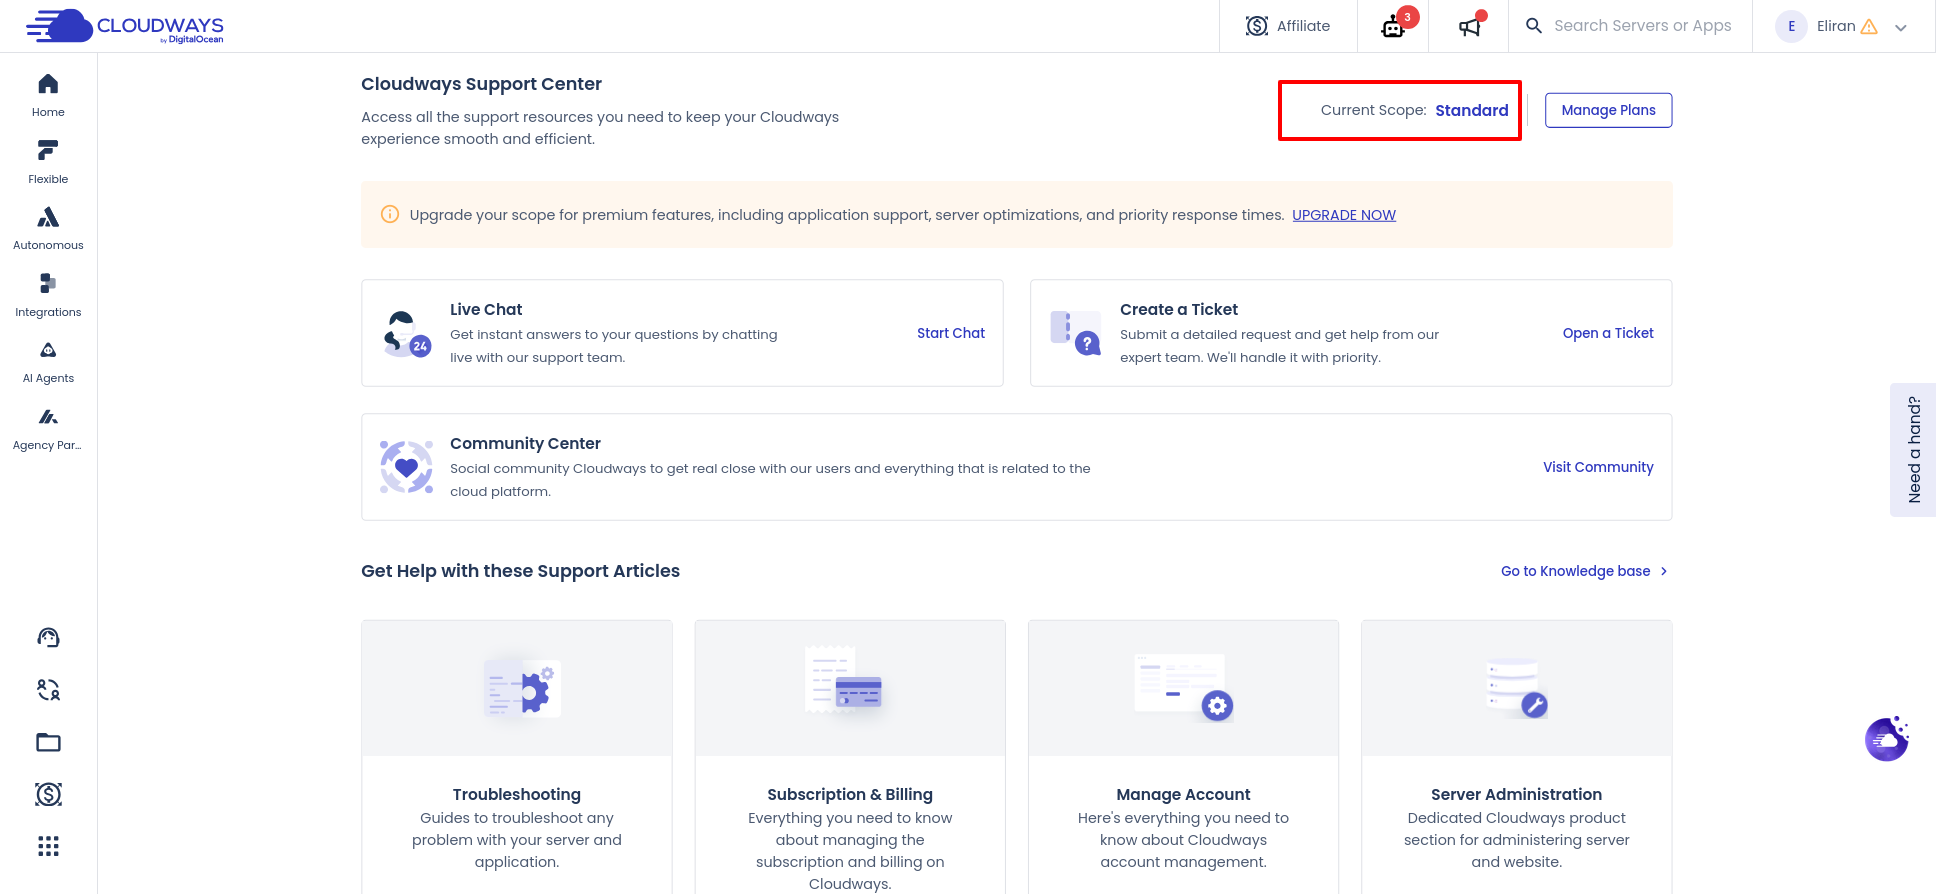Open the Flexible servers section

point(48,163)
